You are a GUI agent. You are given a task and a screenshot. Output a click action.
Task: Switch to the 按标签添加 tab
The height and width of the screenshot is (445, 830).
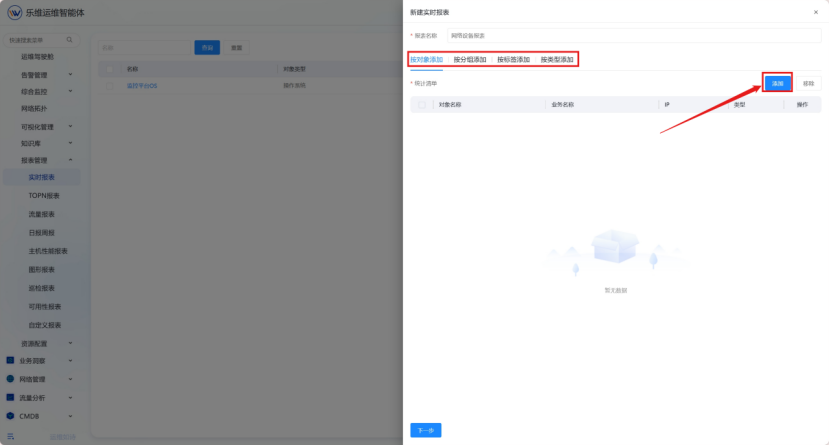pyautogui.click(x=513, y=60)
